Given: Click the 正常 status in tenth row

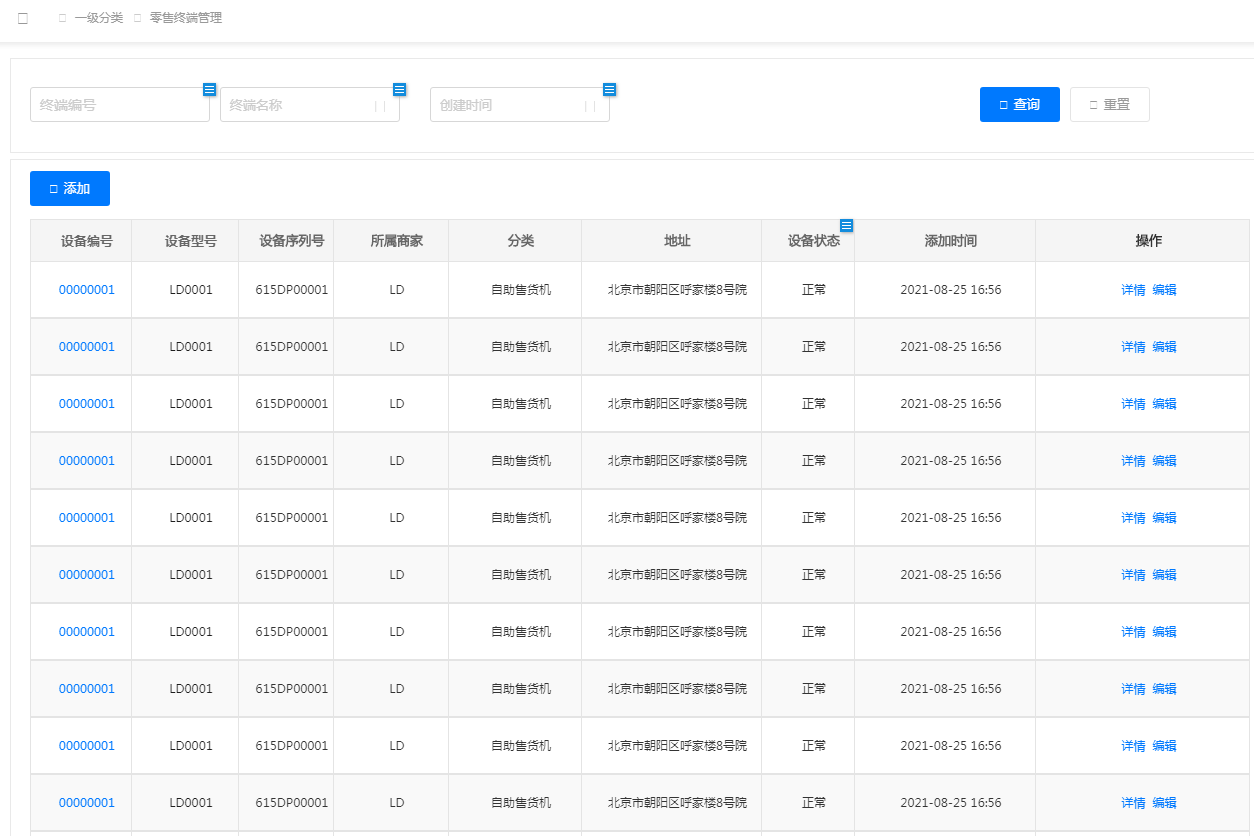Looking at the screenshot, I should 814,803.
